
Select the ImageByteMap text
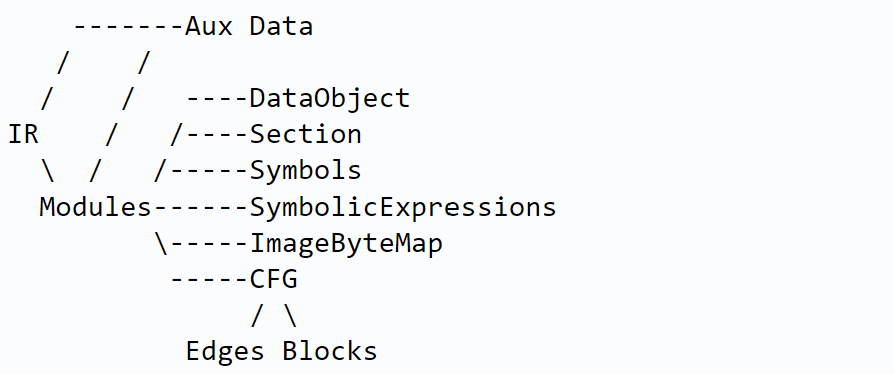pos(347,243)
